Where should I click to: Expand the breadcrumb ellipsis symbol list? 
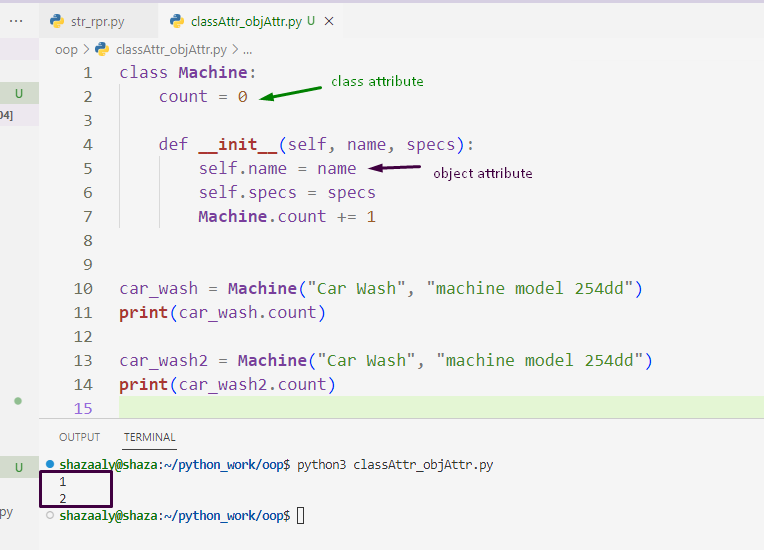click(x=248, y=50)
